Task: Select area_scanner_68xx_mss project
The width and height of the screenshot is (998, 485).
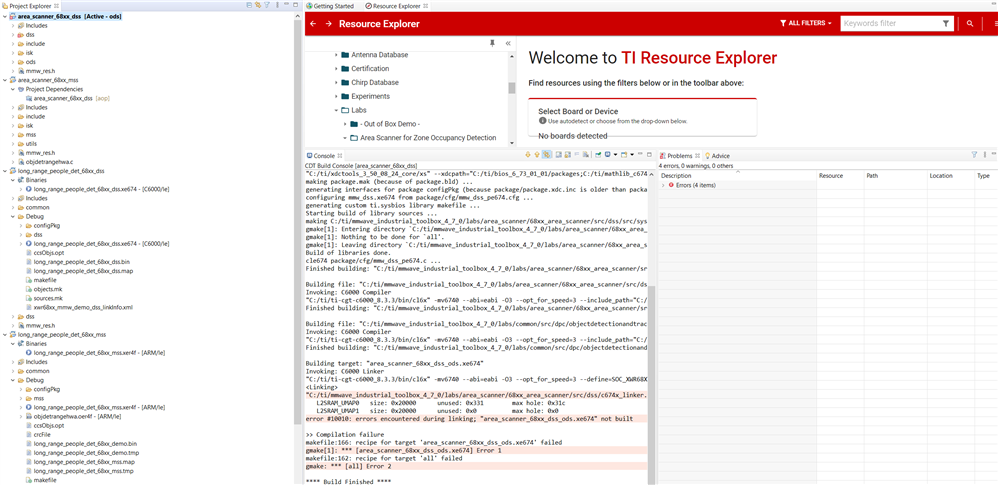Action: pyautogui.click(x=47, y=80)
